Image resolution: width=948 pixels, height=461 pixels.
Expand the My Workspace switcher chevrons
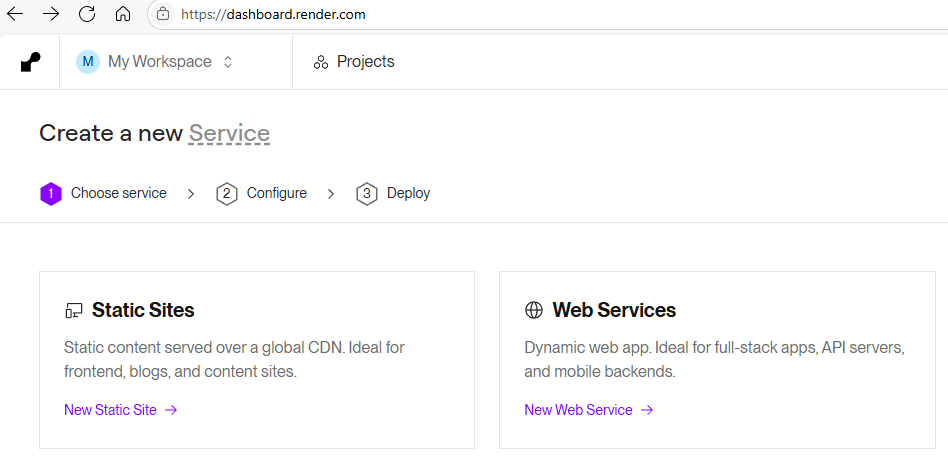point(228,62)
